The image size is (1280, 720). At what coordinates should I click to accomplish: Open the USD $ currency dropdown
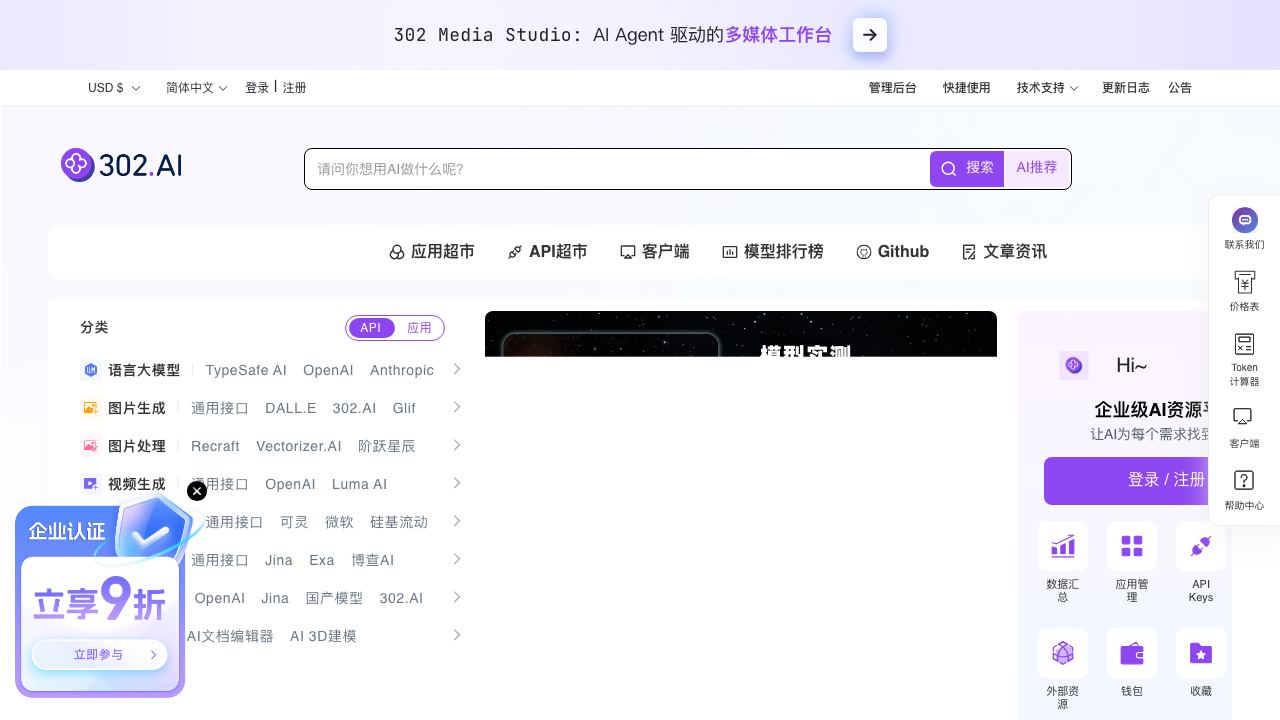[114, 88]
